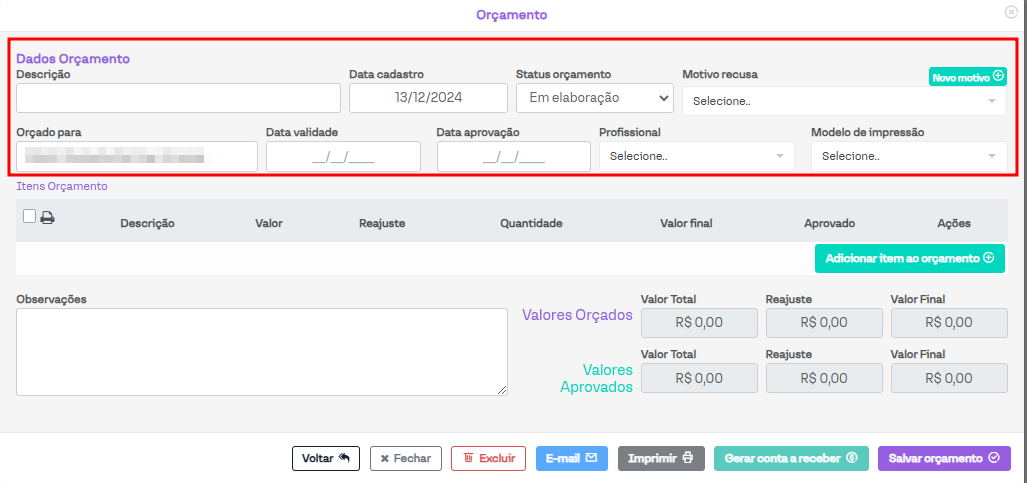The image size is (1027, 483).
Task: Expand the Motivo recusa dropdown
Action: coord(844,101)
